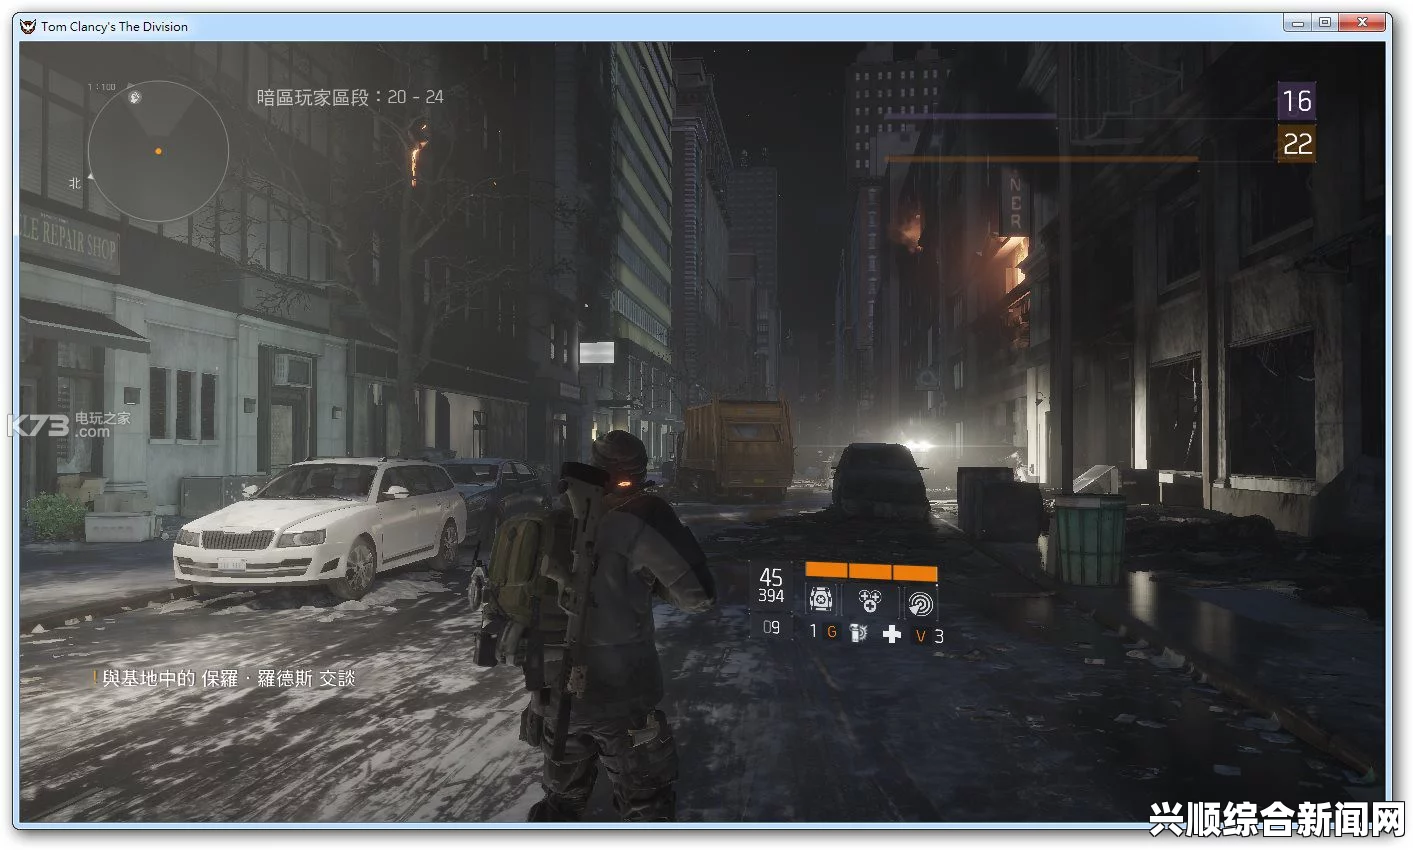Close the Division game window
This screenshot has height=850, width=1413.
[x=1363, y=23]
